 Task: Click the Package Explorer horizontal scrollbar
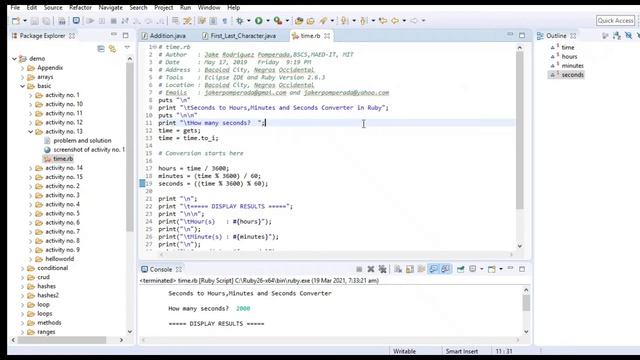coord(61,340)
